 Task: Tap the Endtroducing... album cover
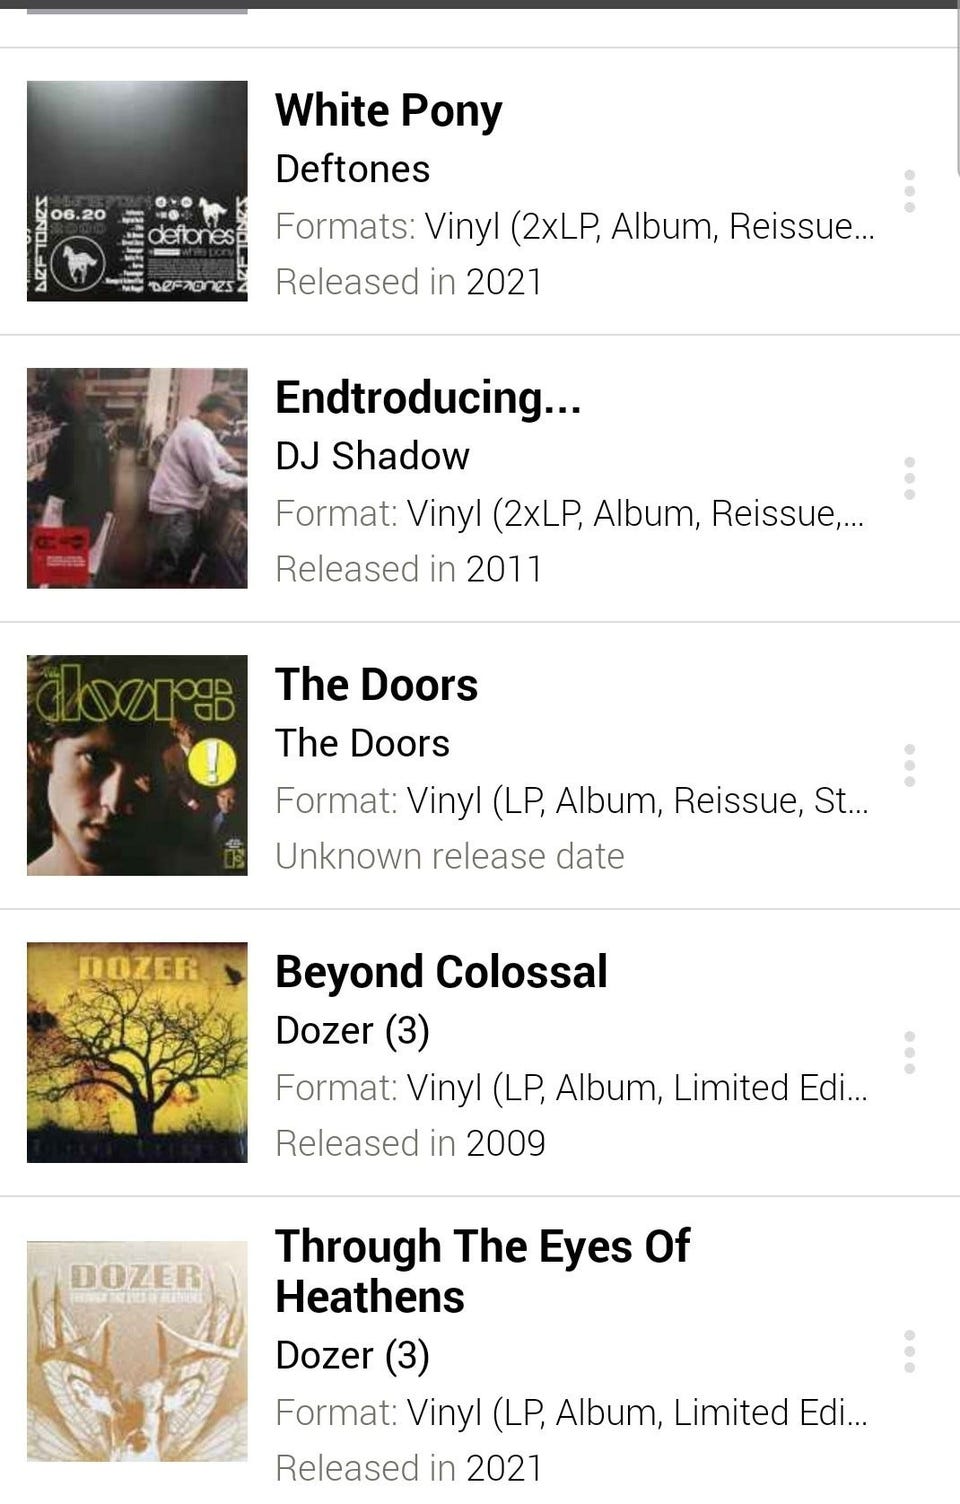pos(137,478)
